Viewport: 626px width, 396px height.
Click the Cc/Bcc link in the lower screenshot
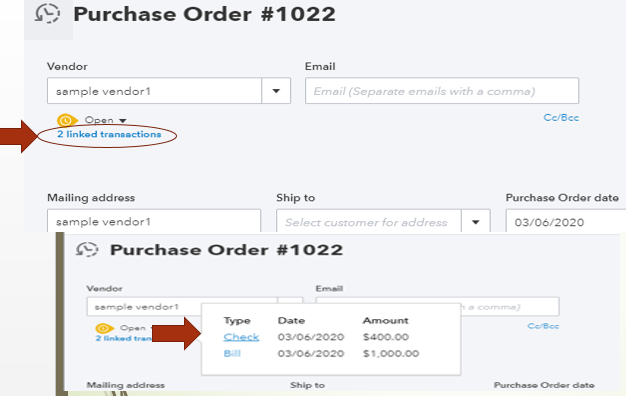[543, 326]
